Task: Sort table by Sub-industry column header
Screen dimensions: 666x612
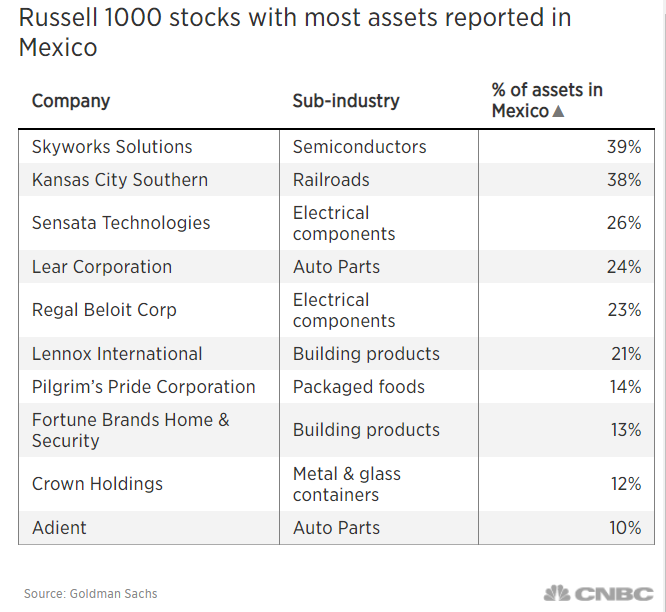Action: [x=346, y=101]
